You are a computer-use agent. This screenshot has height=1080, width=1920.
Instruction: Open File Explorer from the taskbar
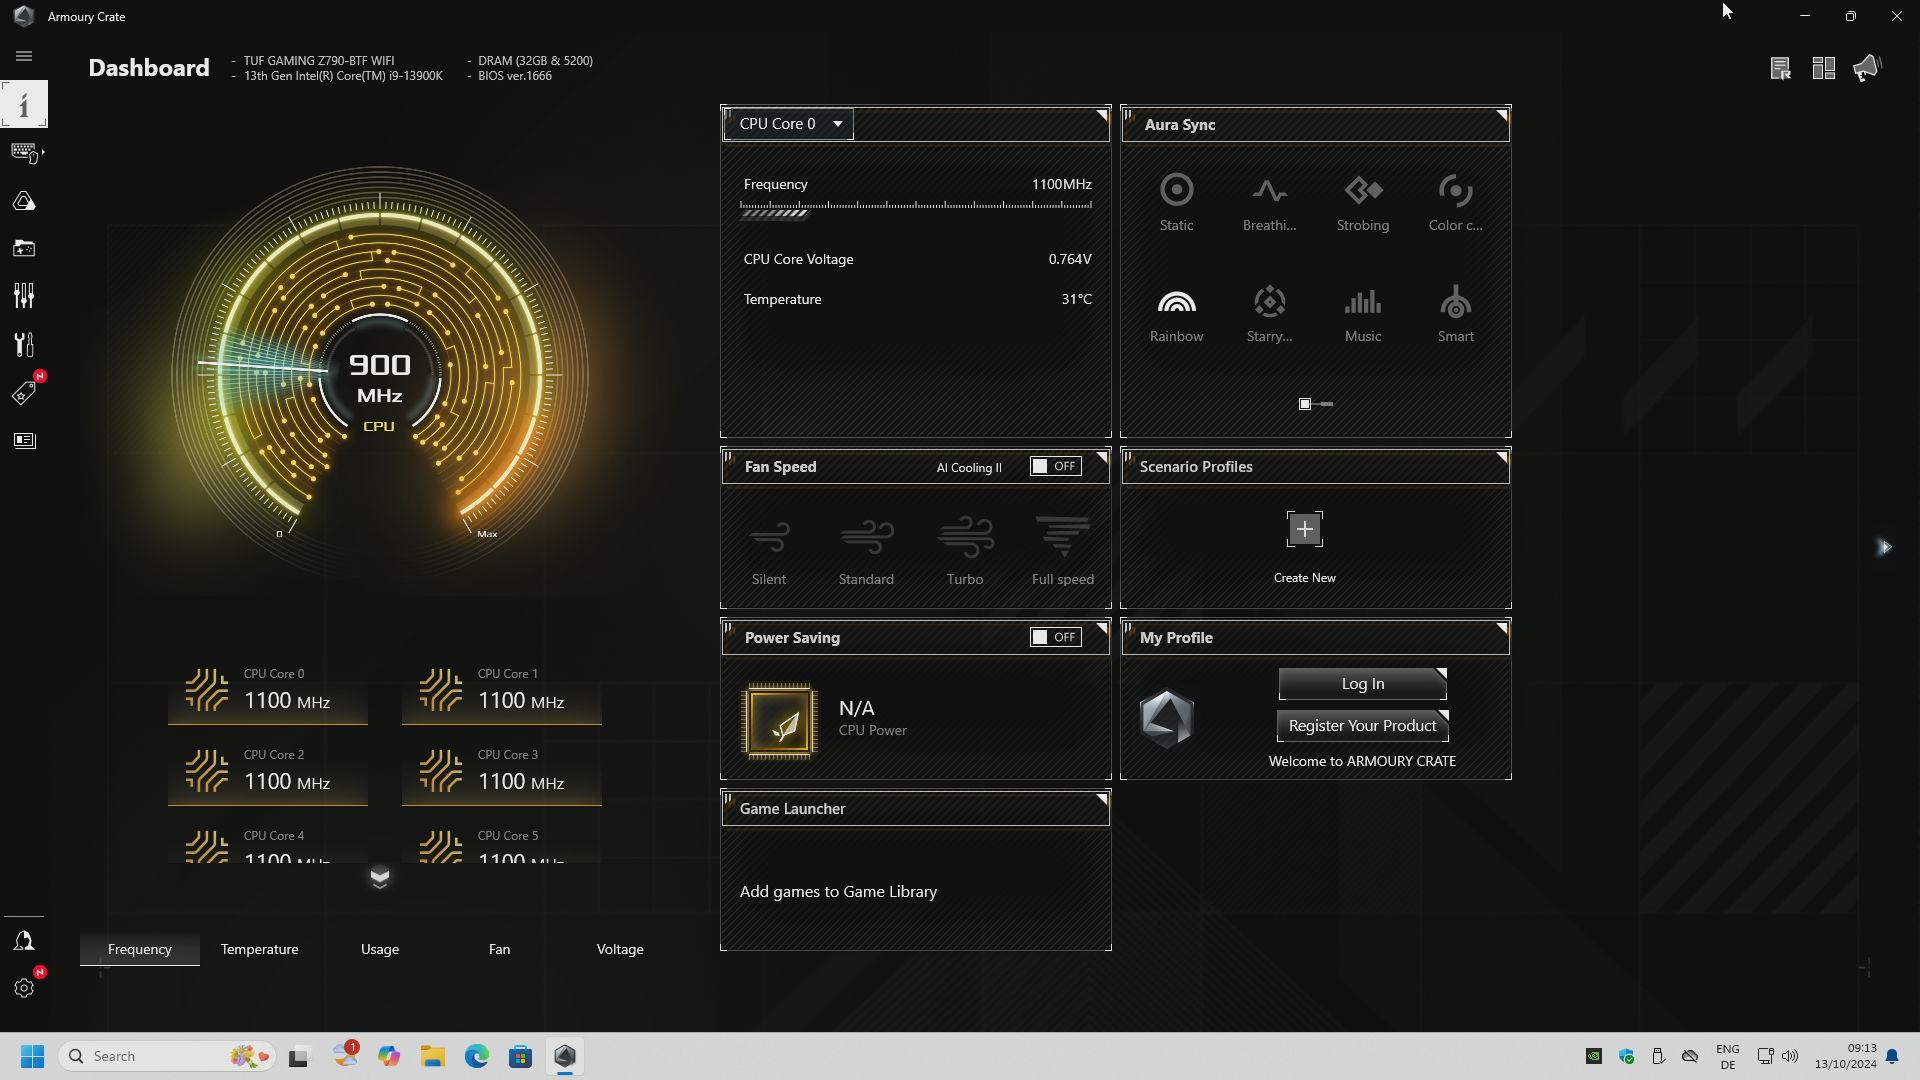point(432,1056)
